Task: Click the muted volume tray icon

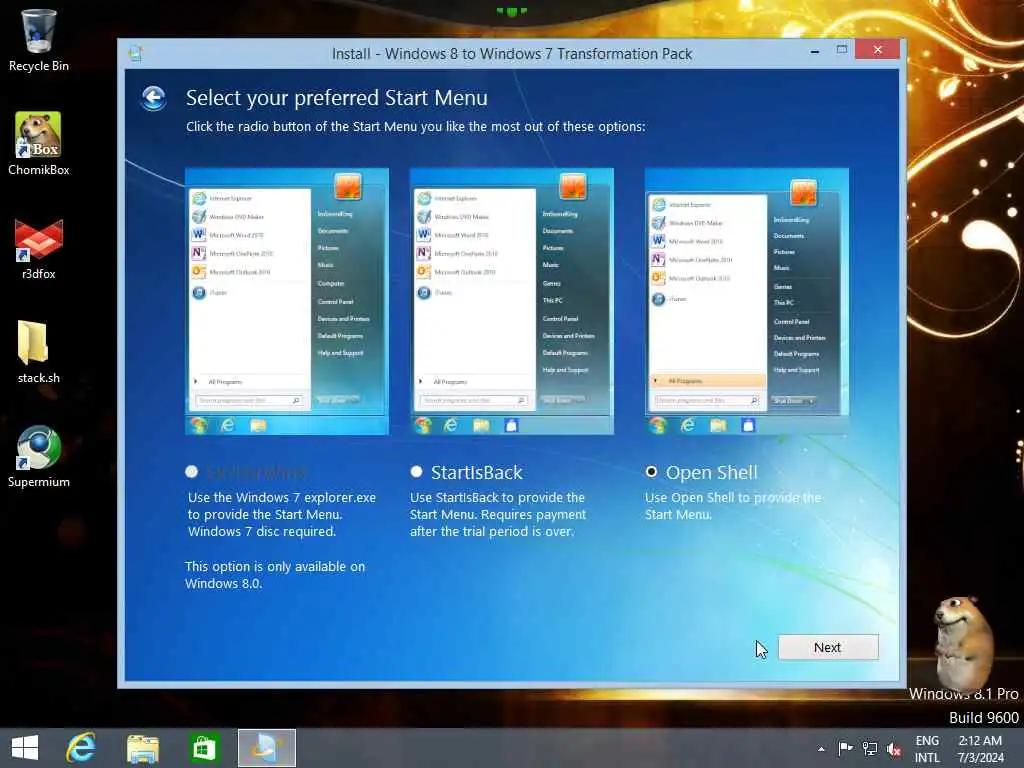Action: pyautogui.click(x=893, y=750)
